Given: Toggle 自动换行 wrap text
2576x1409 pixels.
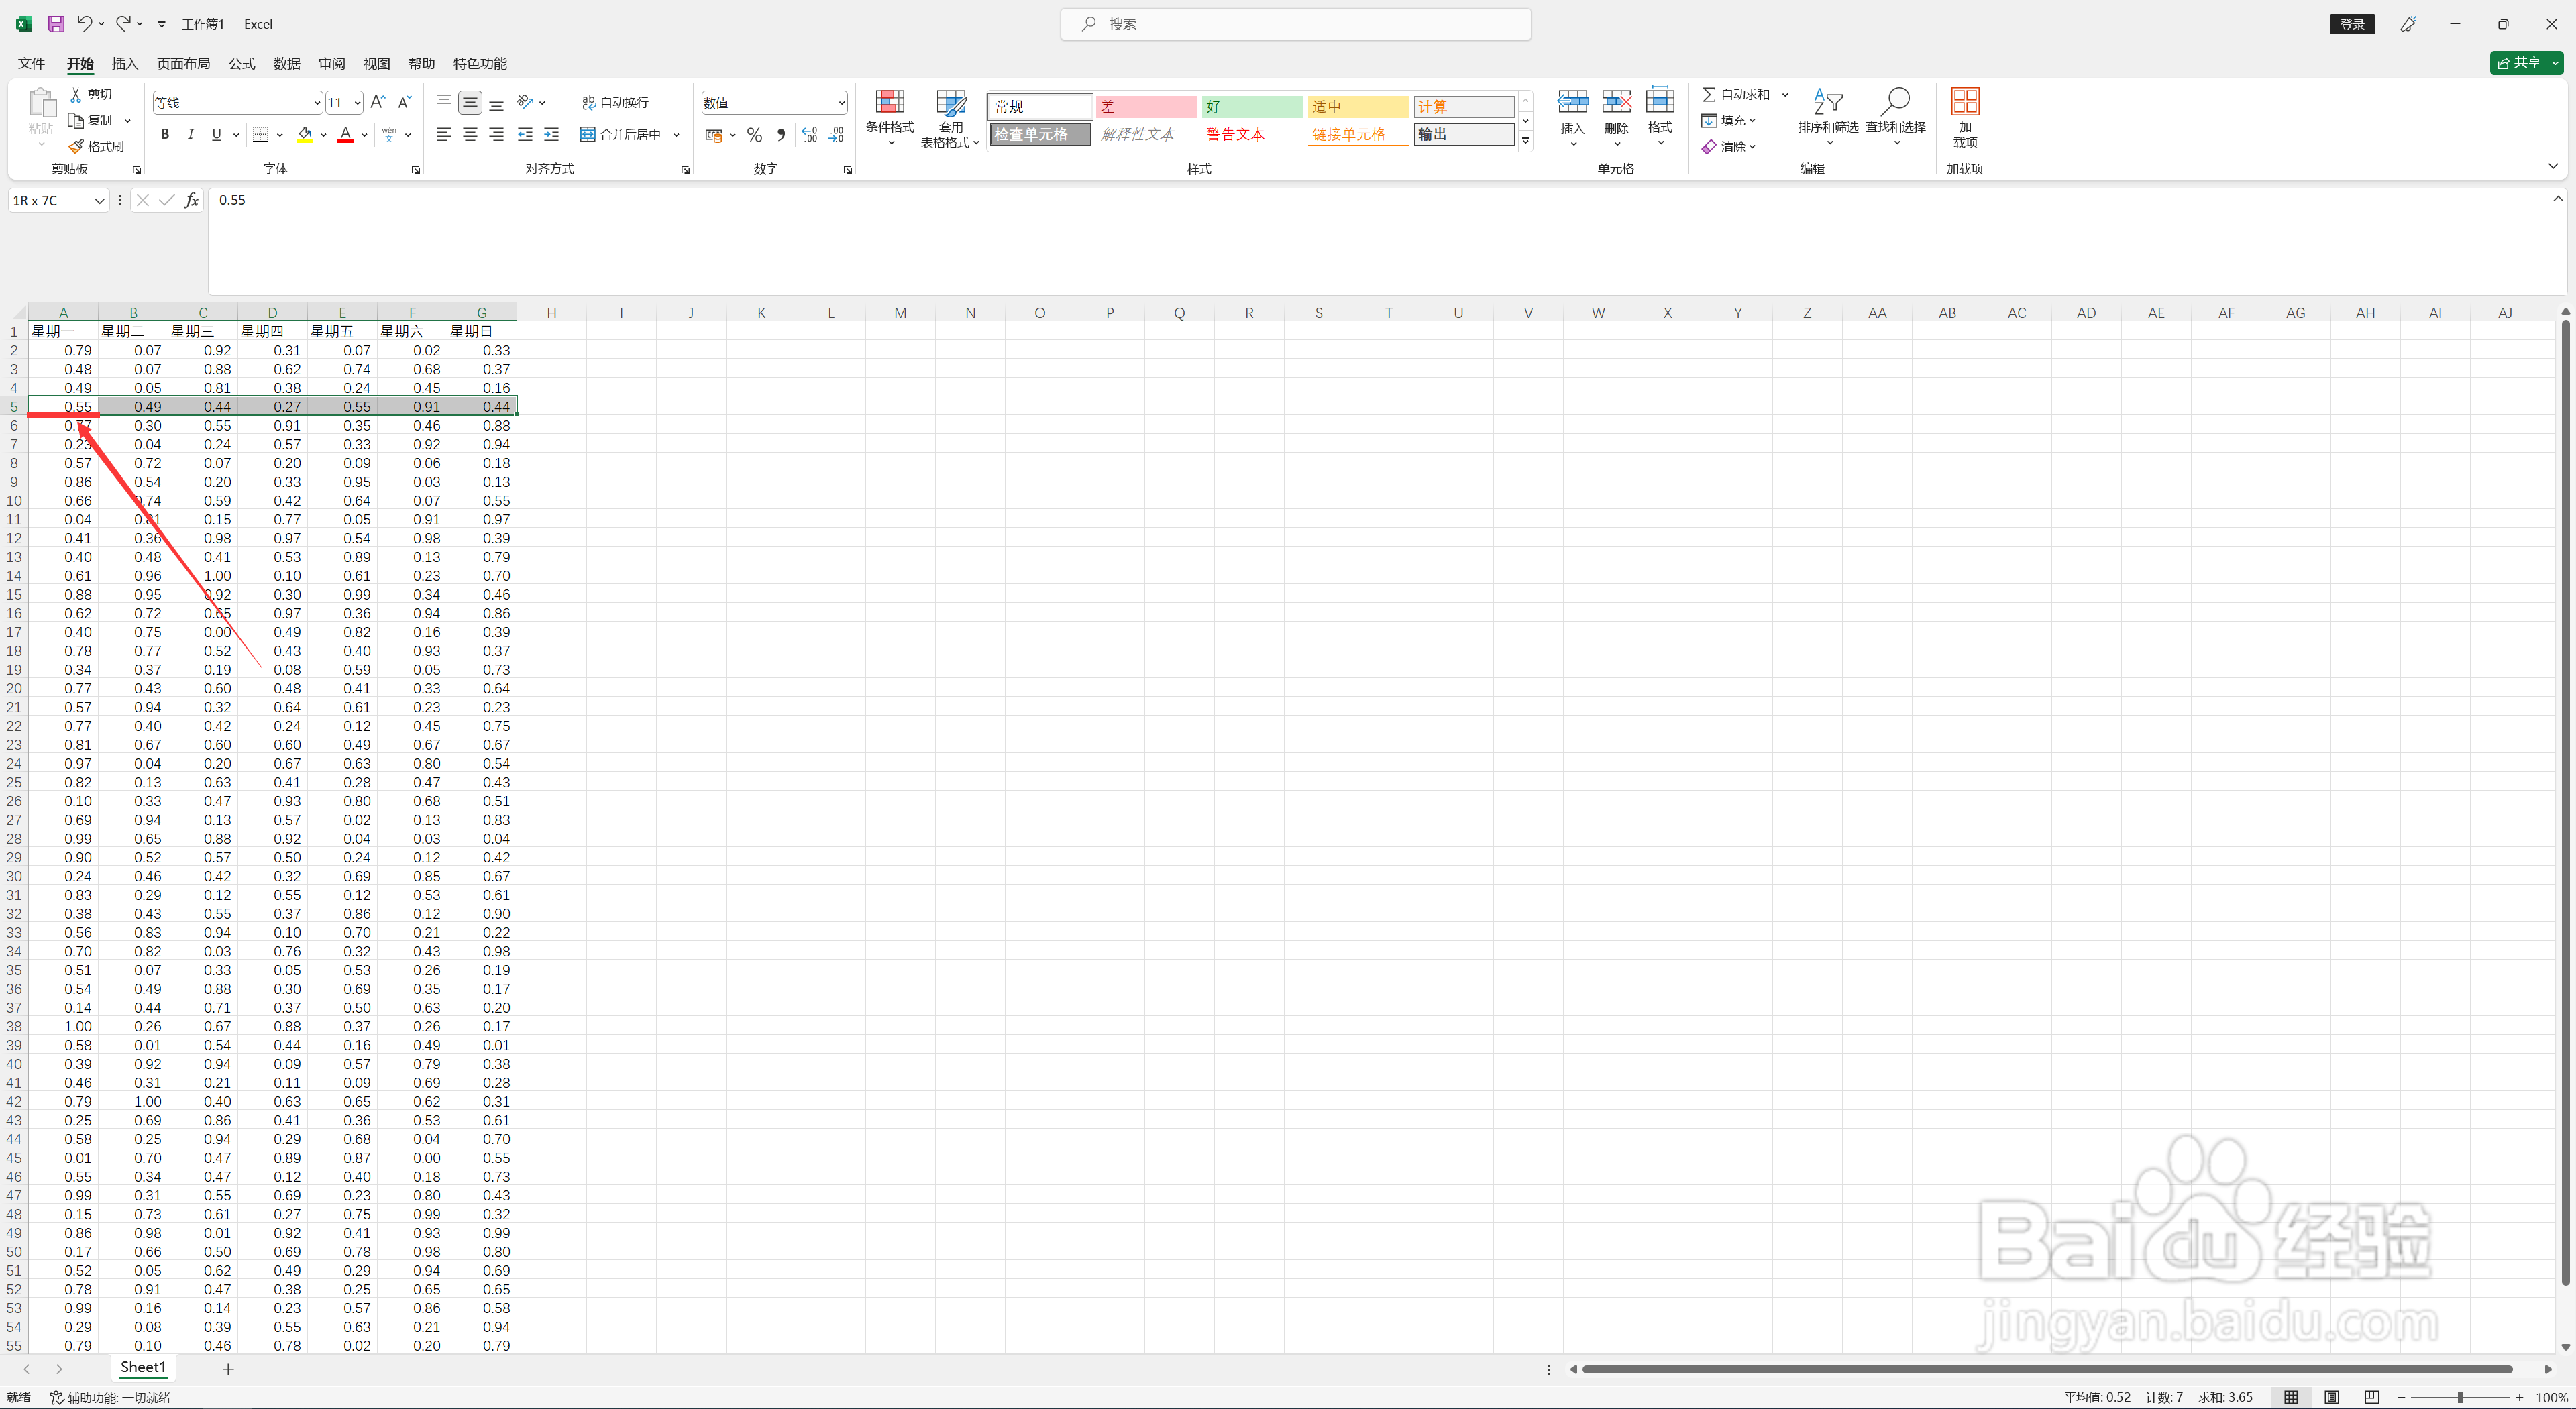Looking at the screenshot, I should (x=616, y=102).
